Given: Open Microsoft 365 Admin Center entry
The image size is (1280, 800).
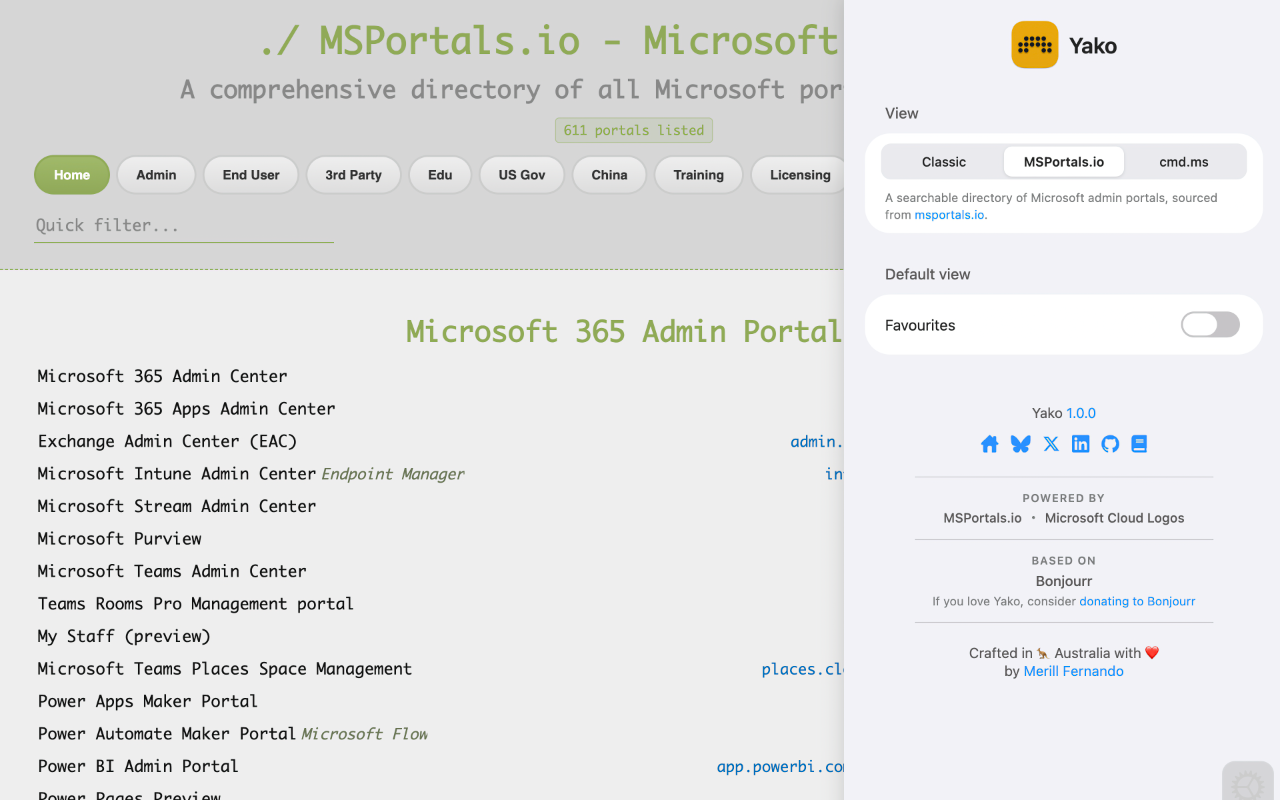Looking at the screenshot, I should pyautogui.click(x=163, y=376).
